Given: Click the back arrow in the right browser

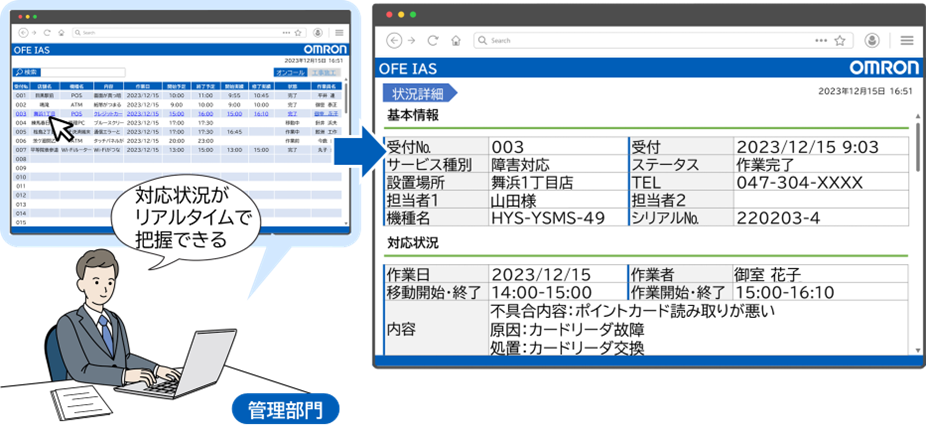Looking at the screenshot, I should click(393, 41).
